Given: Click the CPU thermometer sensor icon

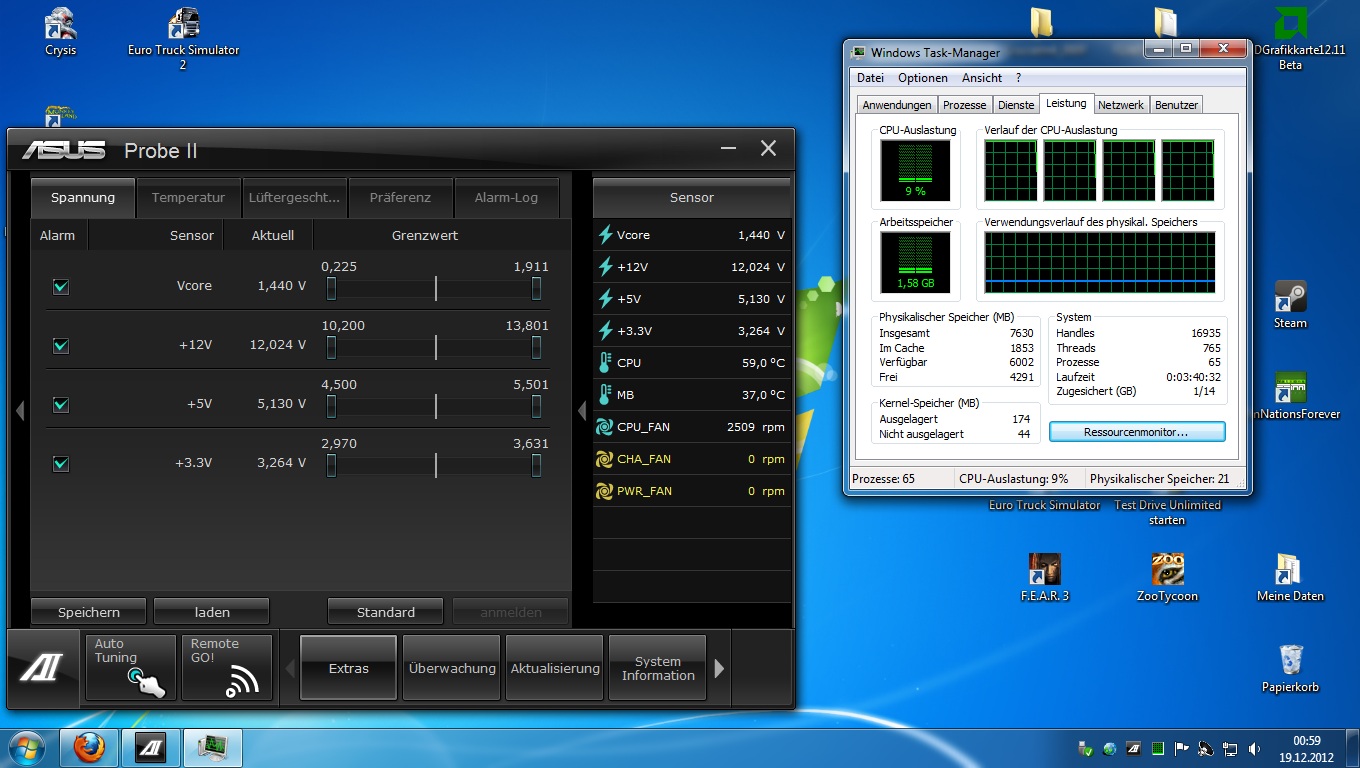Looking at the screenshot, I should pos(605,363).
